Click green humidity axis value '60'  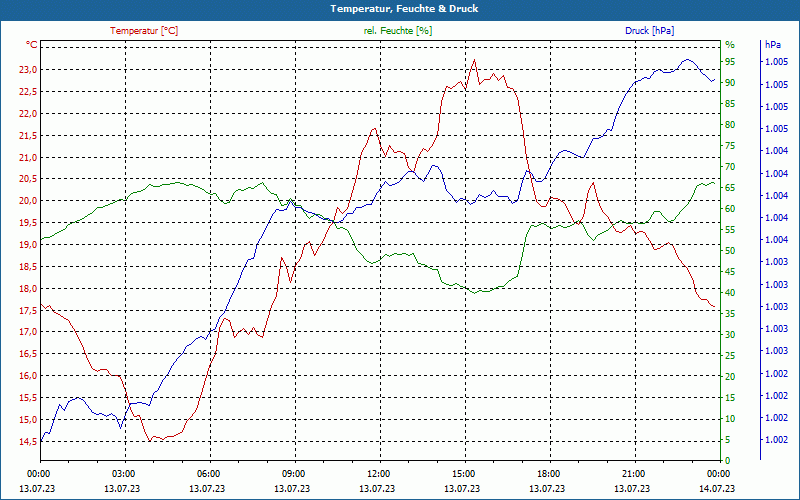click(730, 209)
